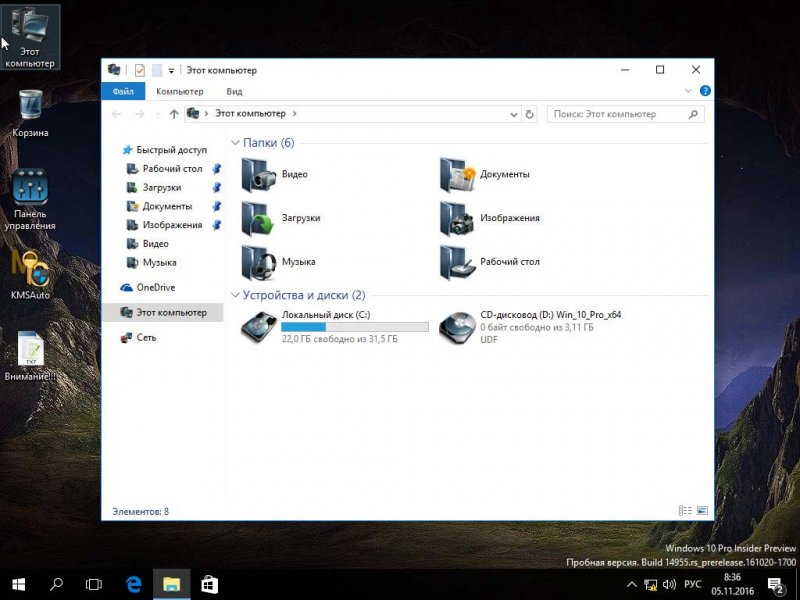The height and width of the screenshot is (600, 800).
Task: Go up one level with the up arrow
Action: tap(174, 114)
